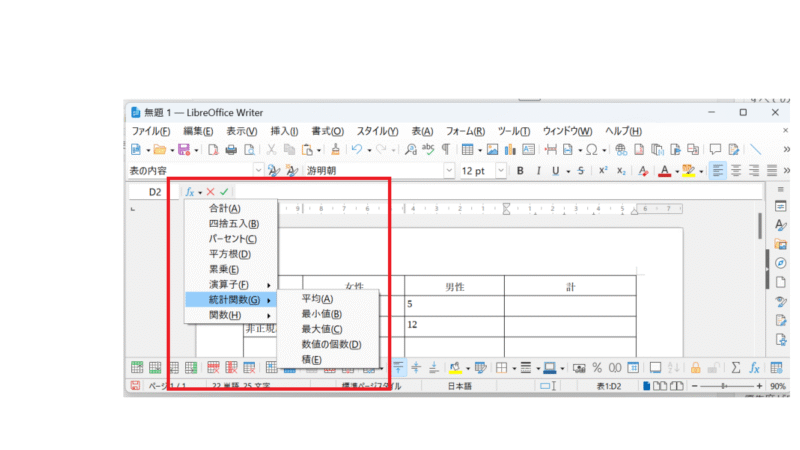Open font color dropdown arrow
The image size is (800, 450).
pyautogui.click(x=677, y=171)
